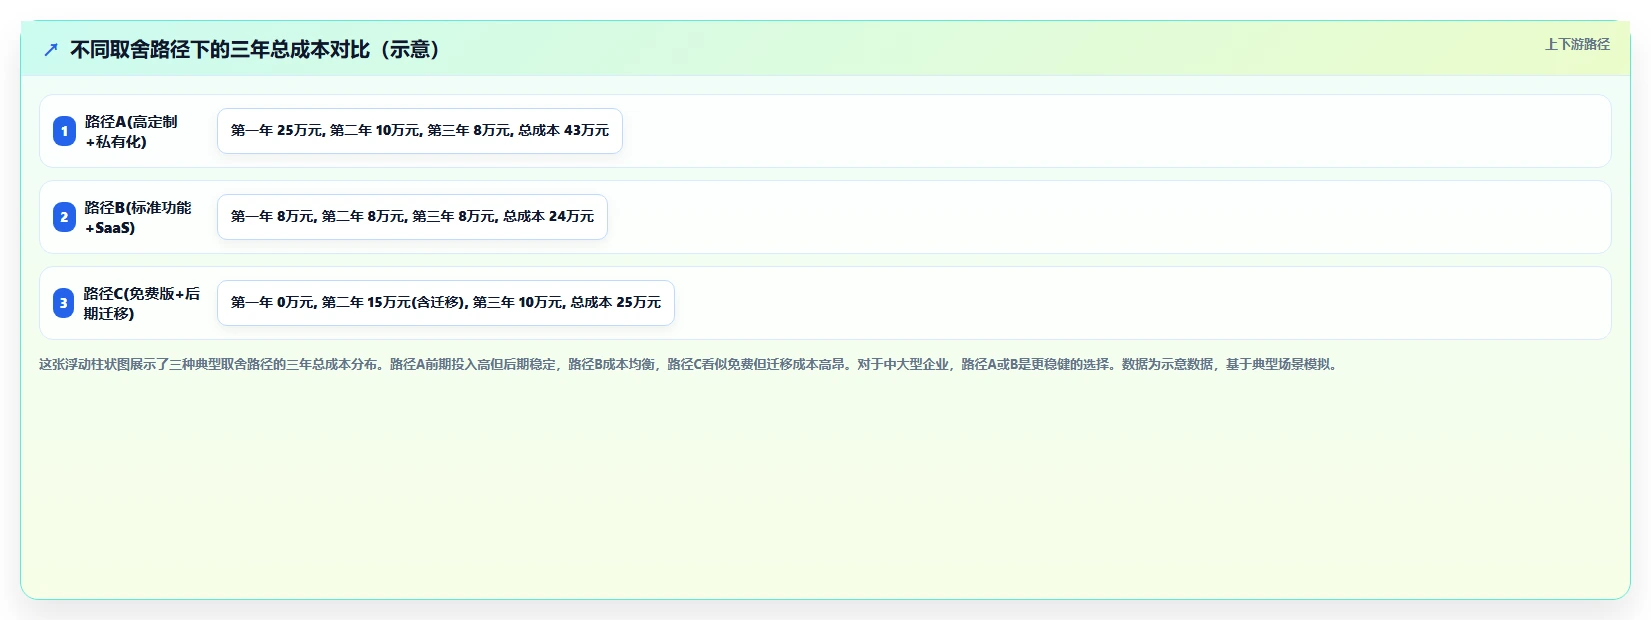
Task: Select the label 路径B(标准功能+SaaS)
Action: (x=138, y=217)
